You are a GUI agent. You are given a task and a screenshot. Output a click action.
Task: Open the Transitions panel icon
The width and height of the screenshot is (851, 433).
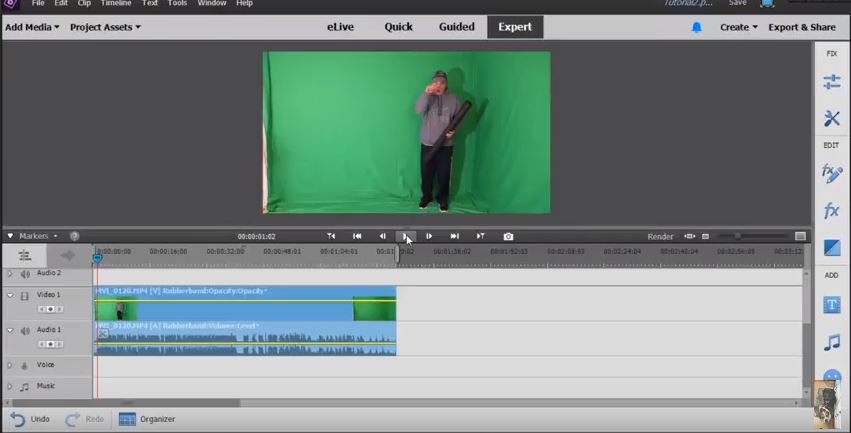[831, 247]
